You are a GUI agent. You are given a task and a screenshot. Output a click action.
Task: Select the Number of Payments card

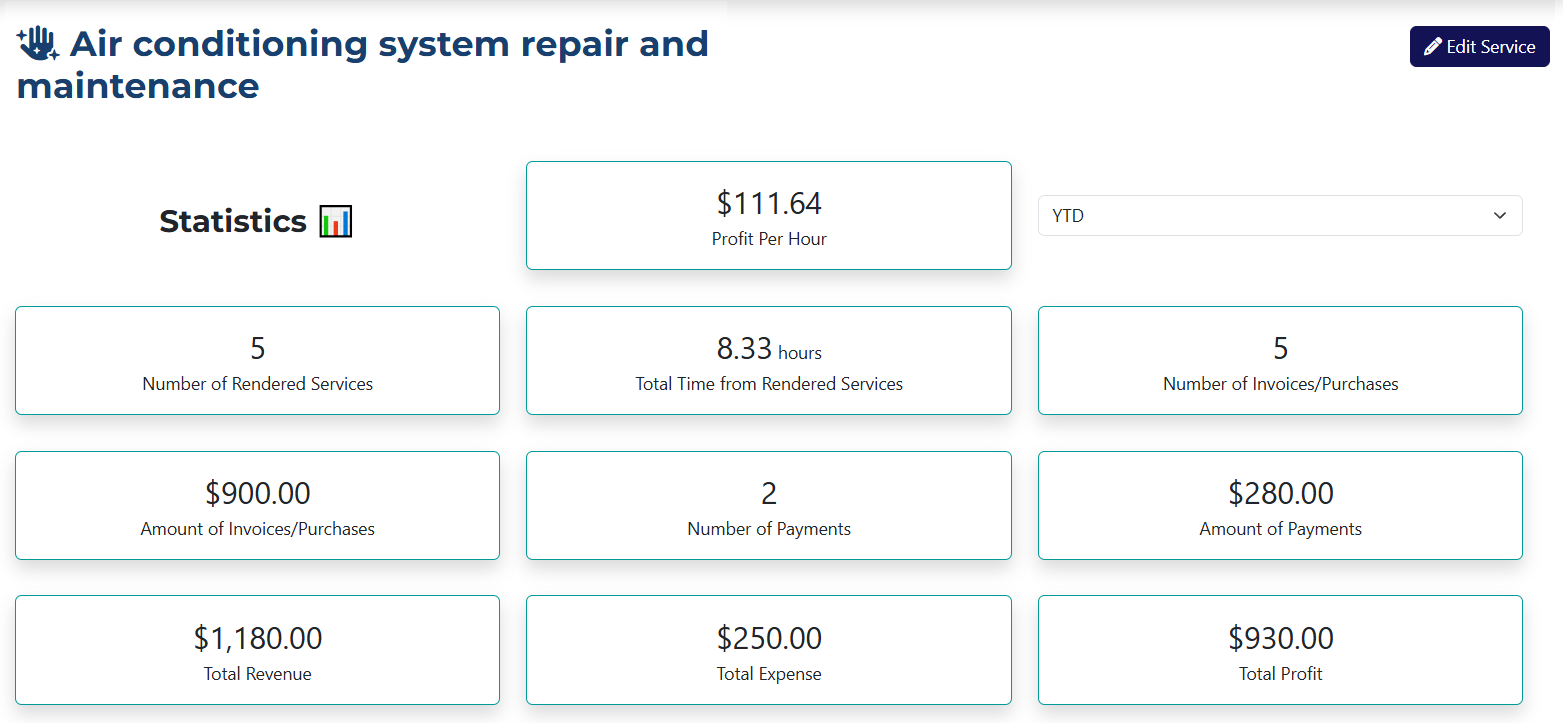coord(768,506)
